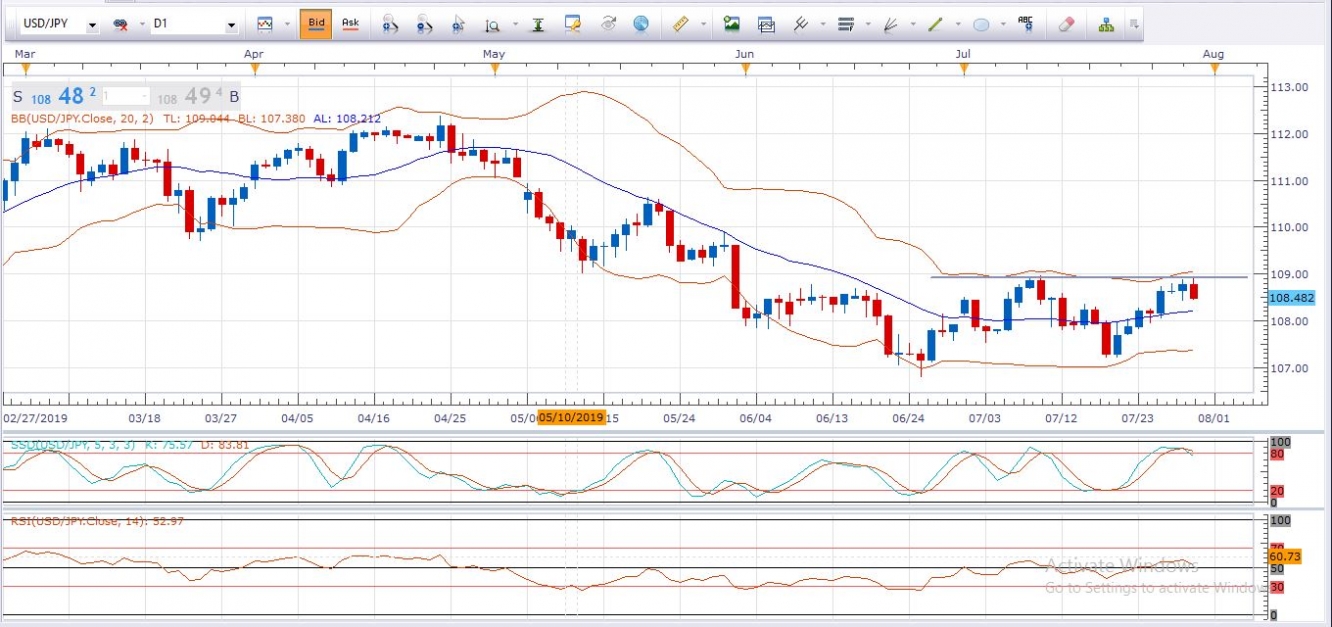Click the 113.00 price axis label

1288,87
